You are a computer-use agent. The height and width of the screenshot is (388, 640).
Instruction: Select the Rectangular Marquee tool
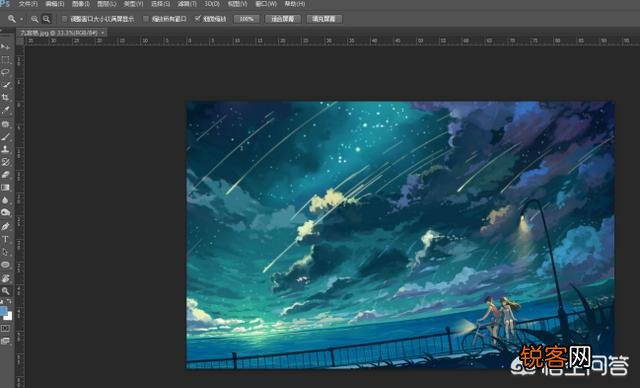coord(5,60)
